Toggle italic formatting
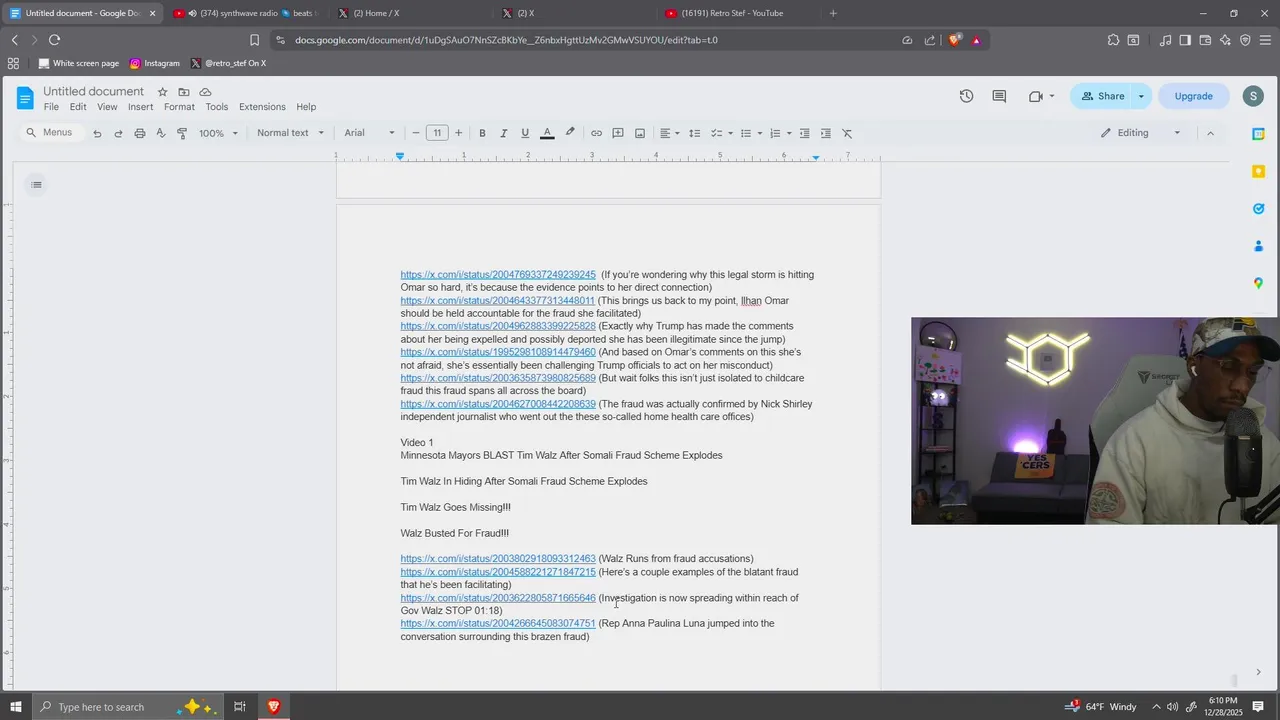Screen dimensions: 1280x720 503,133
